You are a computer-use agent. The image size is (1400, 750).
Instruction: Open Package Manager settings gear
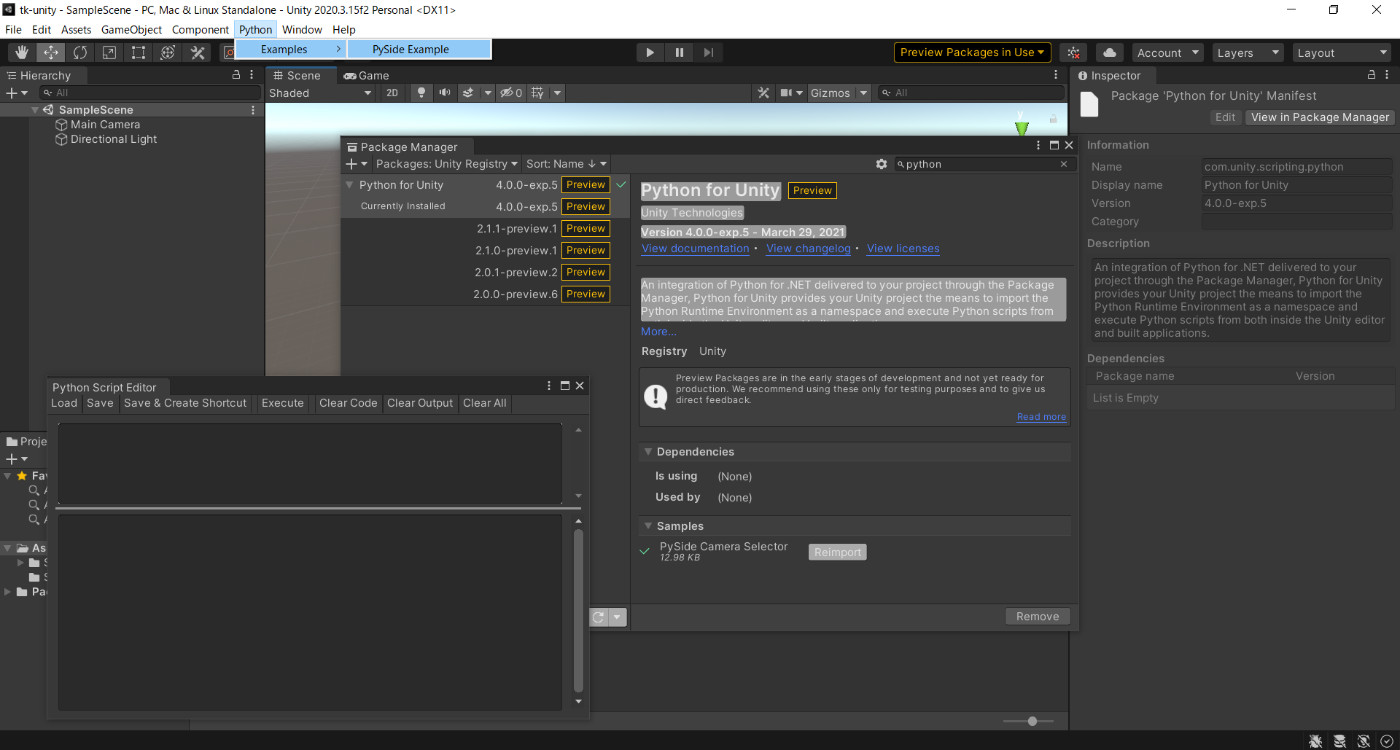coord(881,164)
